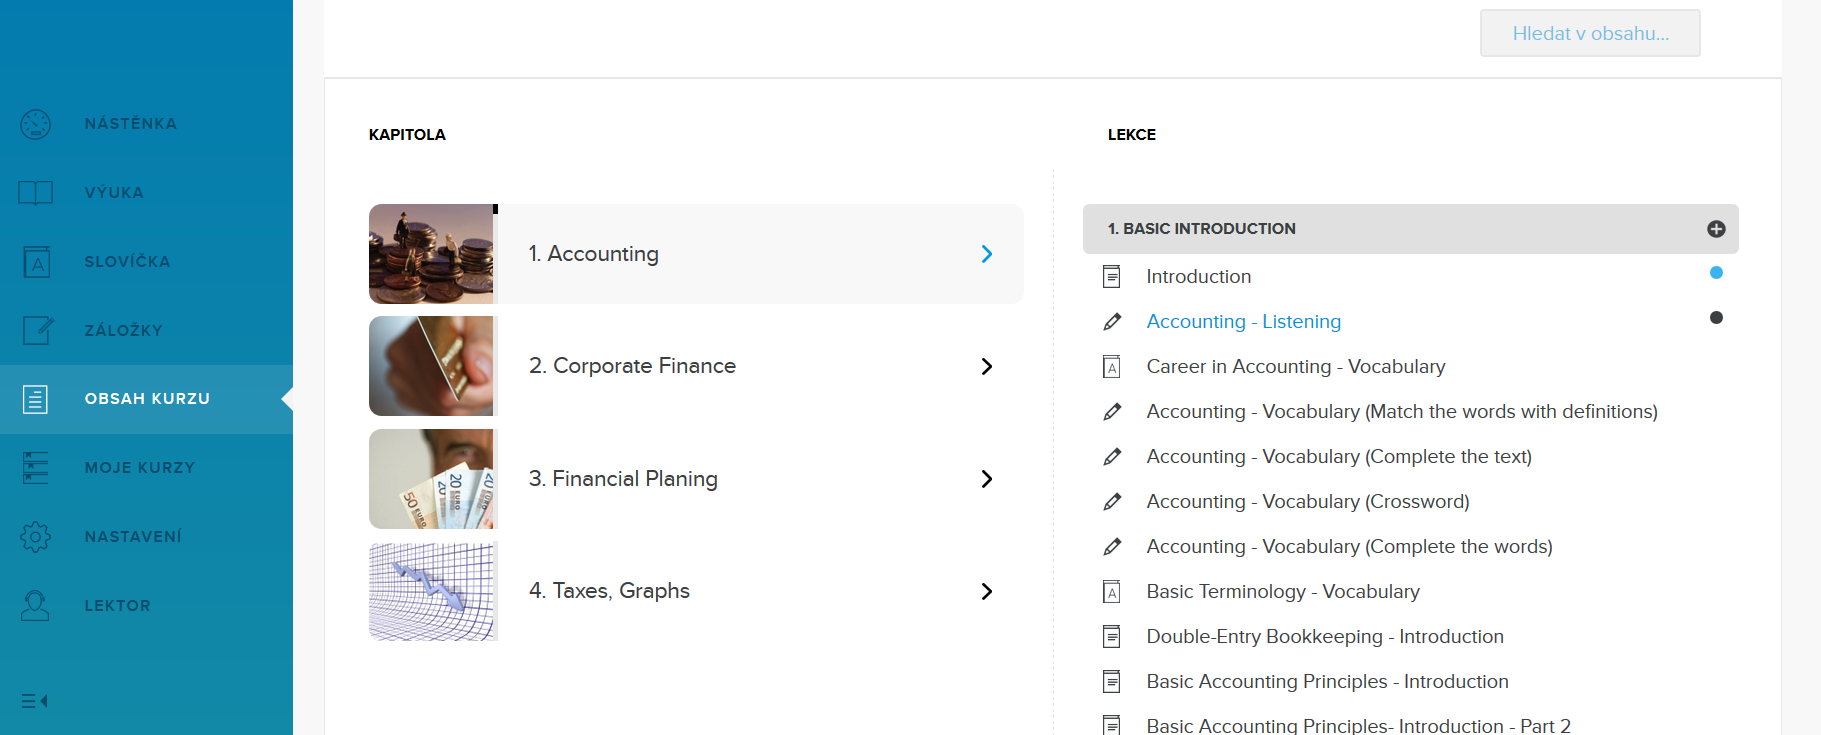Open Double-Entry Bookkeeping - Introduction lesson

(x=1324, y=637)
